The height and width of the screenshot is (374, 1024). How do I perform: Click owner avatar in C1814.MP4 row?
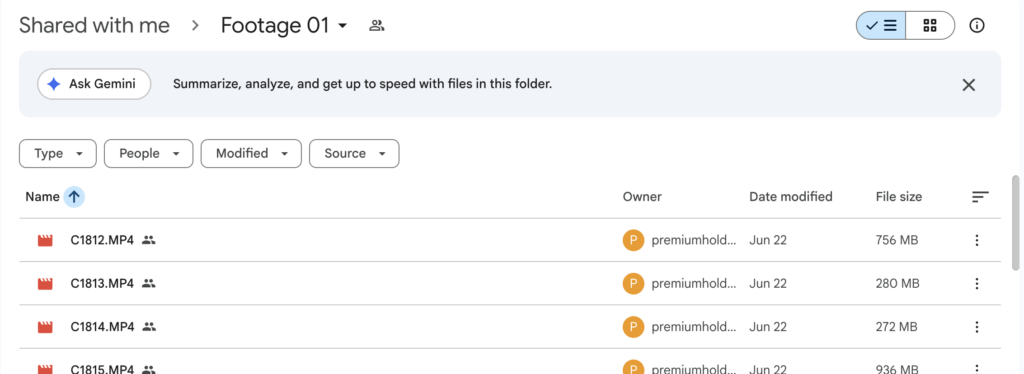(x=633, y=327)
